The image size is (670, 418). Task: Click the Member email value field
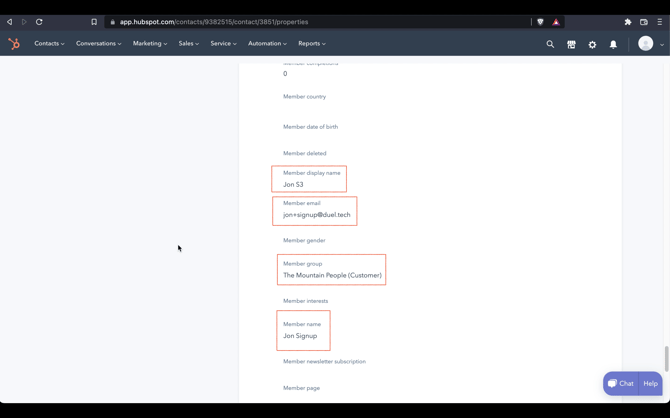[x=316, y=215]
